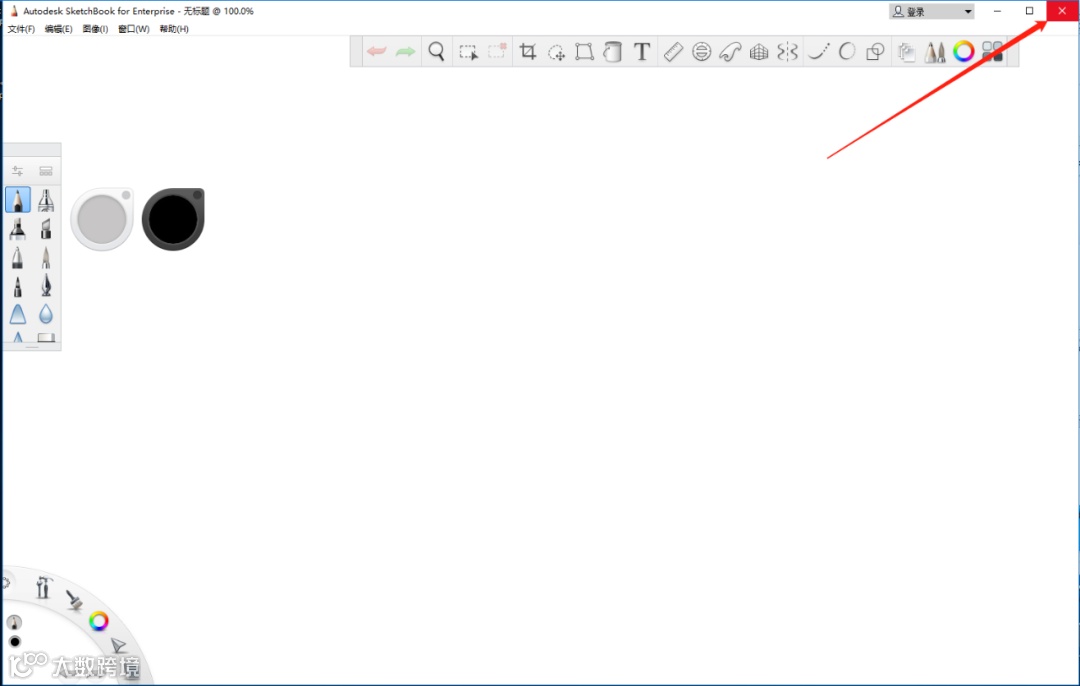Minimize the SketchBook window
The image size is (1080, 686).
coord(997,11)
